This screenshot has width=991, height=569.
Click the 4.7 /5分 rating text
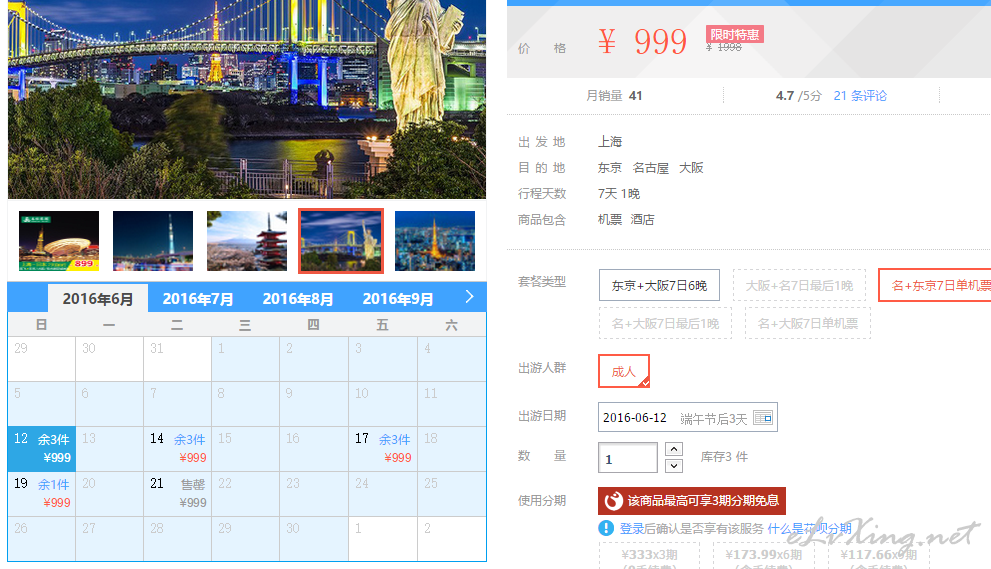pos(799,95)
